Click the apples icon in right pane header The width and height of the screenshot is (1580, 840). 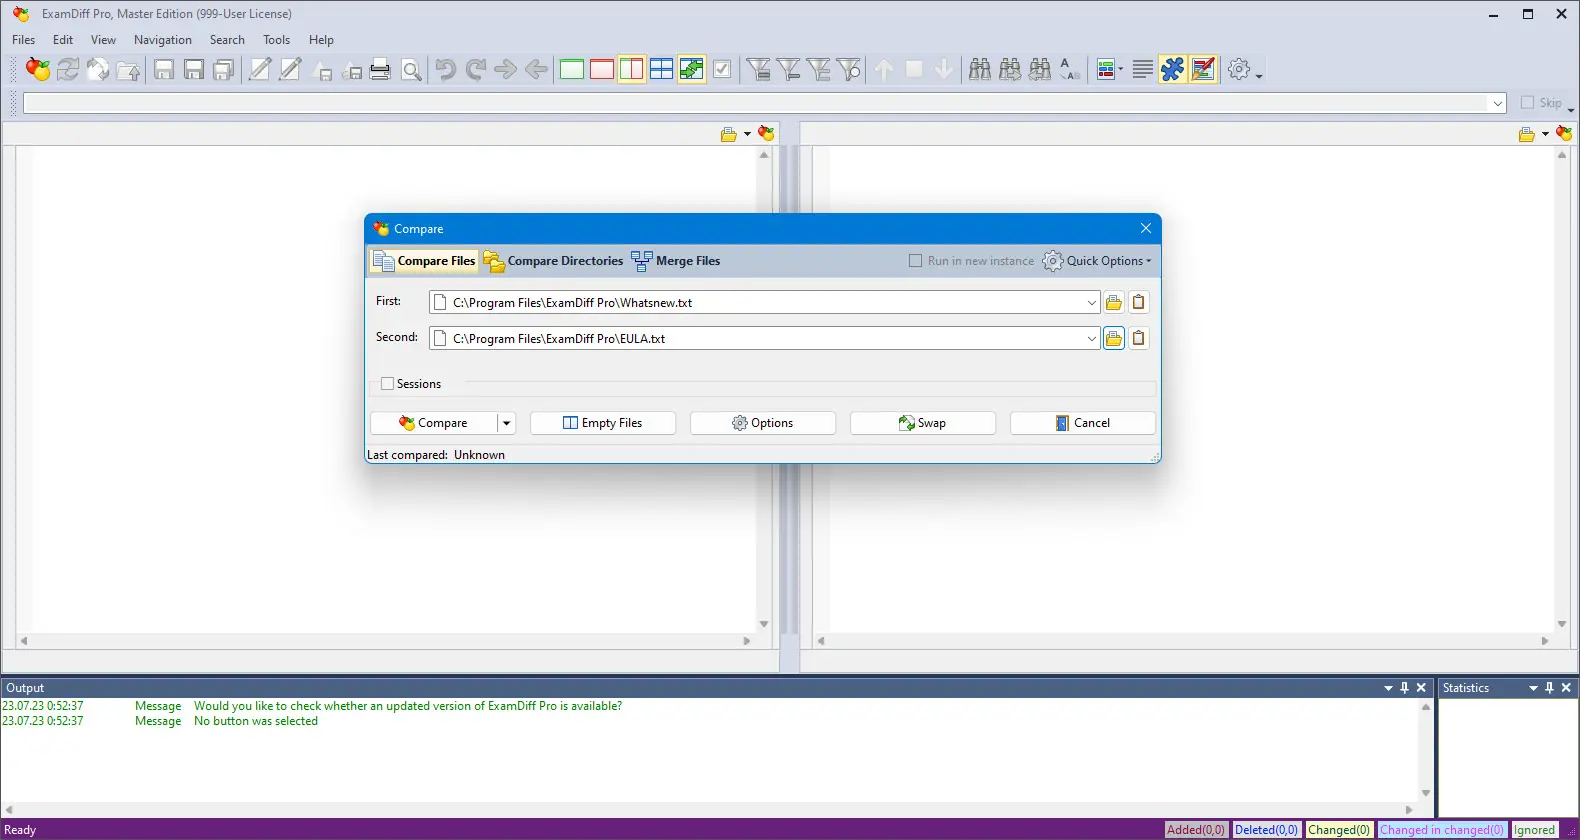[1564, 134]
